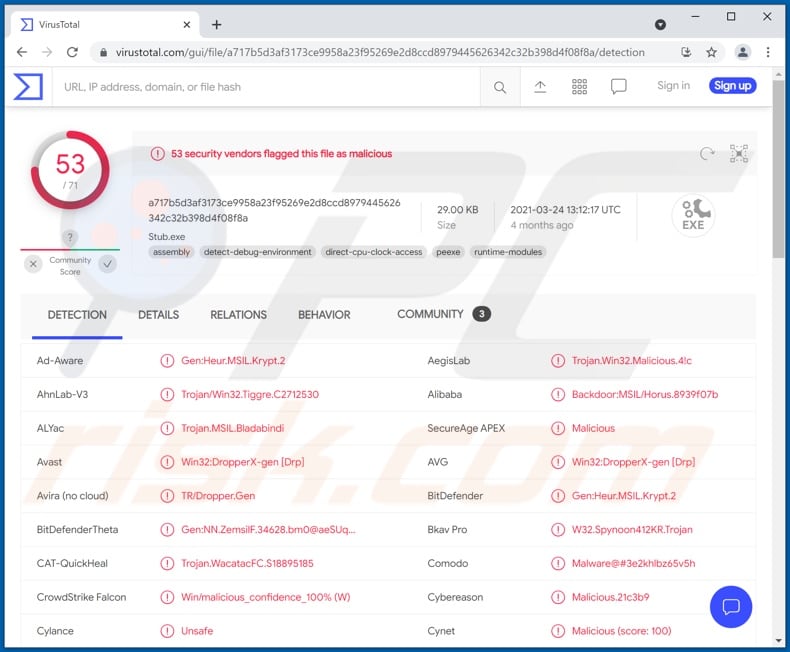Click Malicious.21c3b9 Cybereason result
790x652 pixels.
[x=610, y=597]
